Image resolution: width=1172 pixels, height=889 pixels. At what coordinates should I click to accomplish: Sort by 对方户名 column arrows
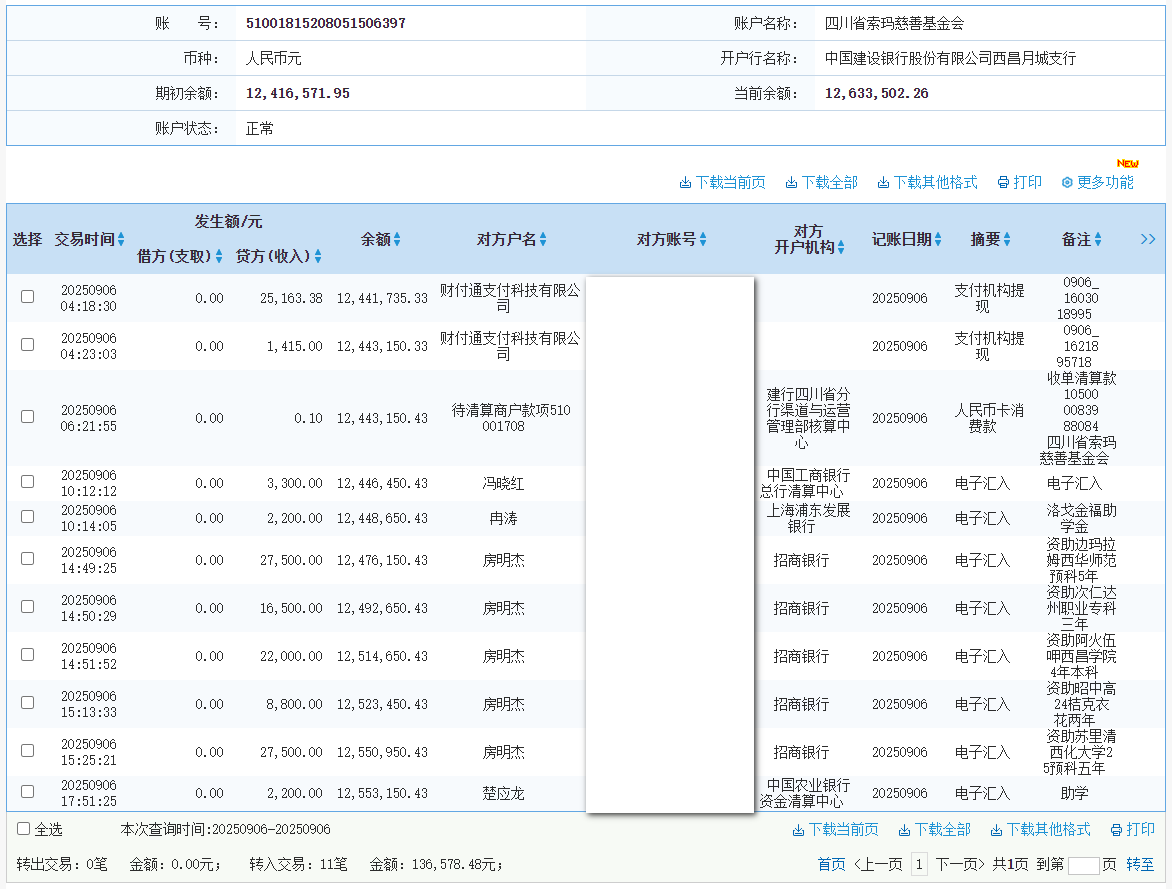tap(544, 240)
